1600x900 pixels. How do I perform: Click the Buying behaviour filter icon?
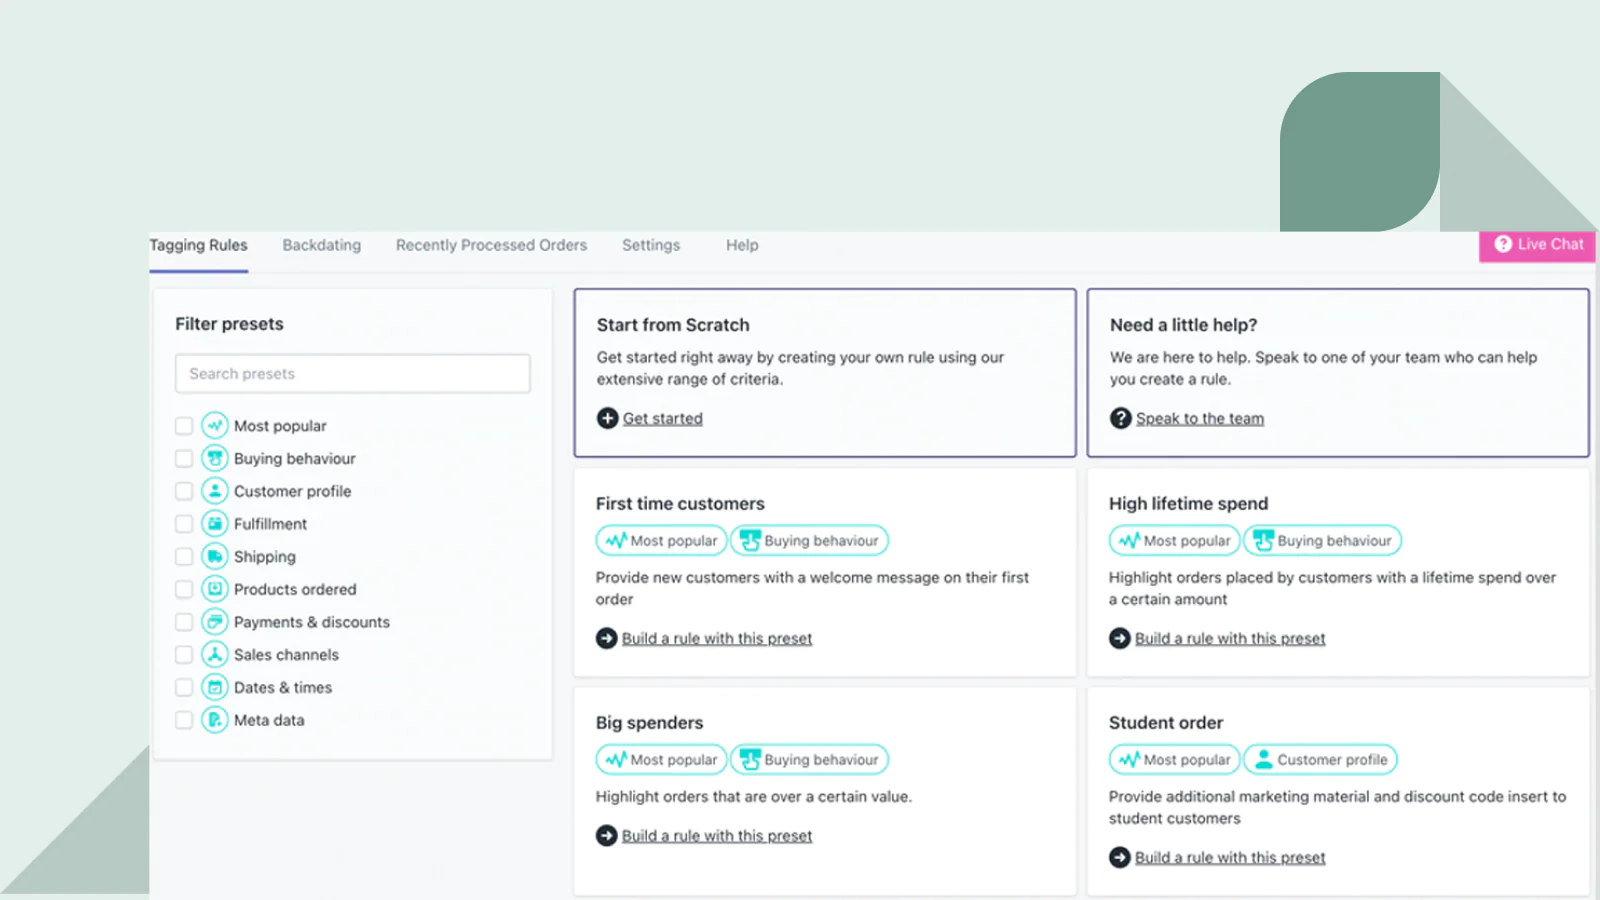[215, 458]
